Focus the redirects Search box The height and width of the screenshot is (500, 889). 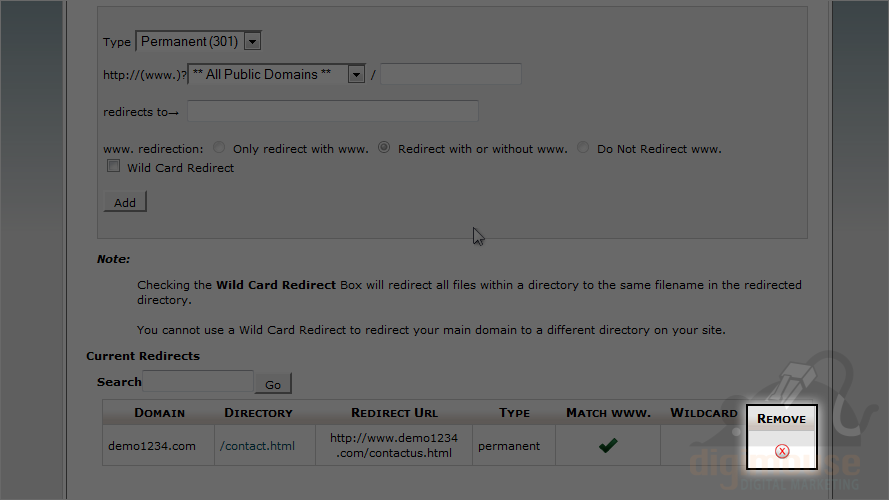pyautogui.click(x=198, y=381)
